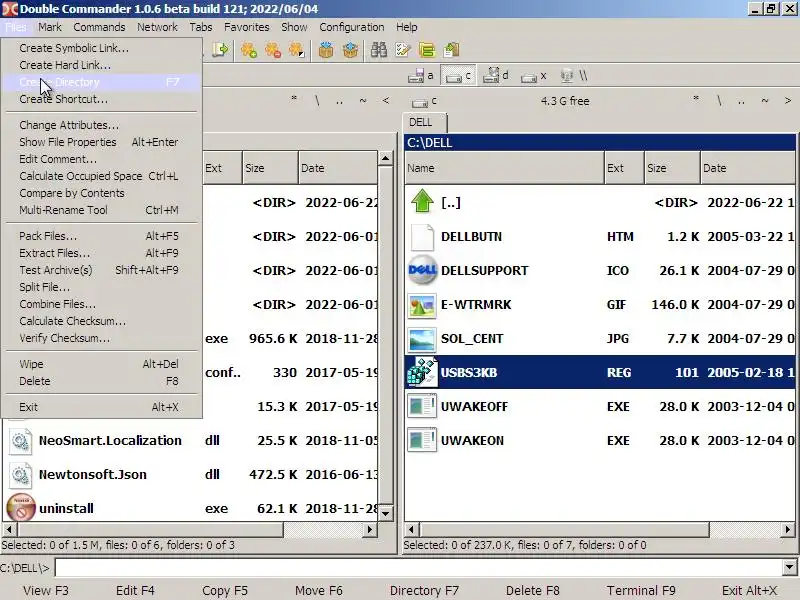Open Multi-Rename tool checklist icon
800x600 pixels.
403,49
